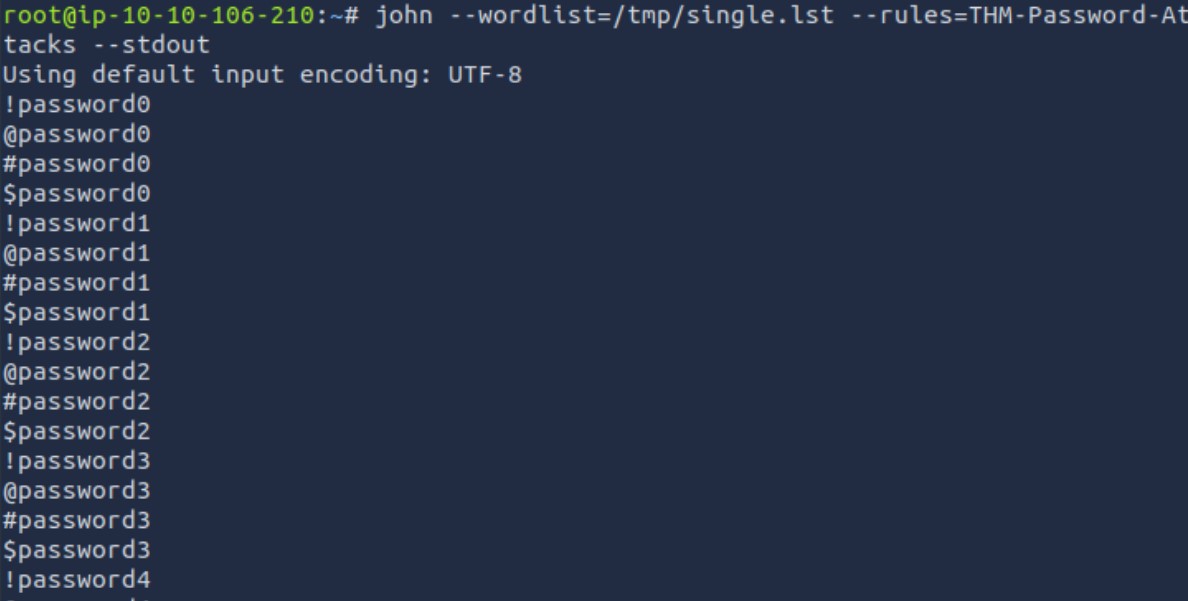Click the !password4 output line
Image resolution: width=1188 pixels, height=601 pixels.
point(77,581)
